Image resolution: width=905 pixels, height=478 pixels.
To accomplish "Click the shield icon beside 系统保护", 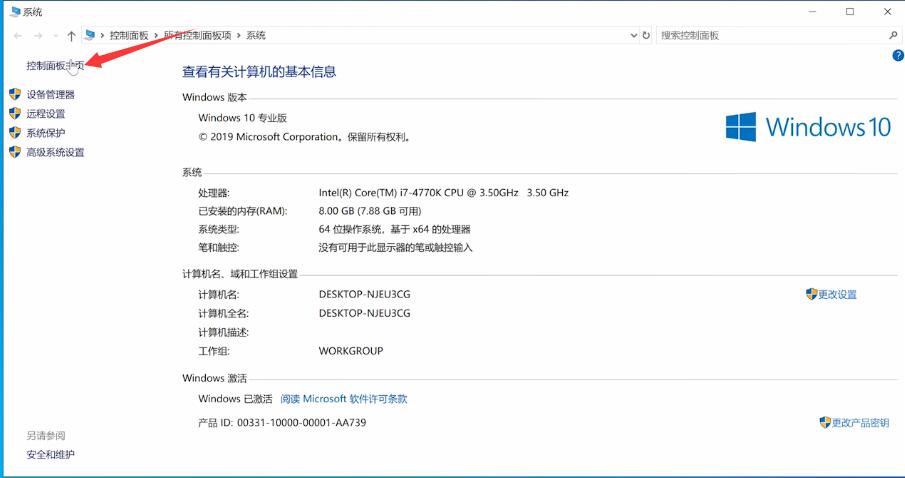I will [x=15, y=133].
